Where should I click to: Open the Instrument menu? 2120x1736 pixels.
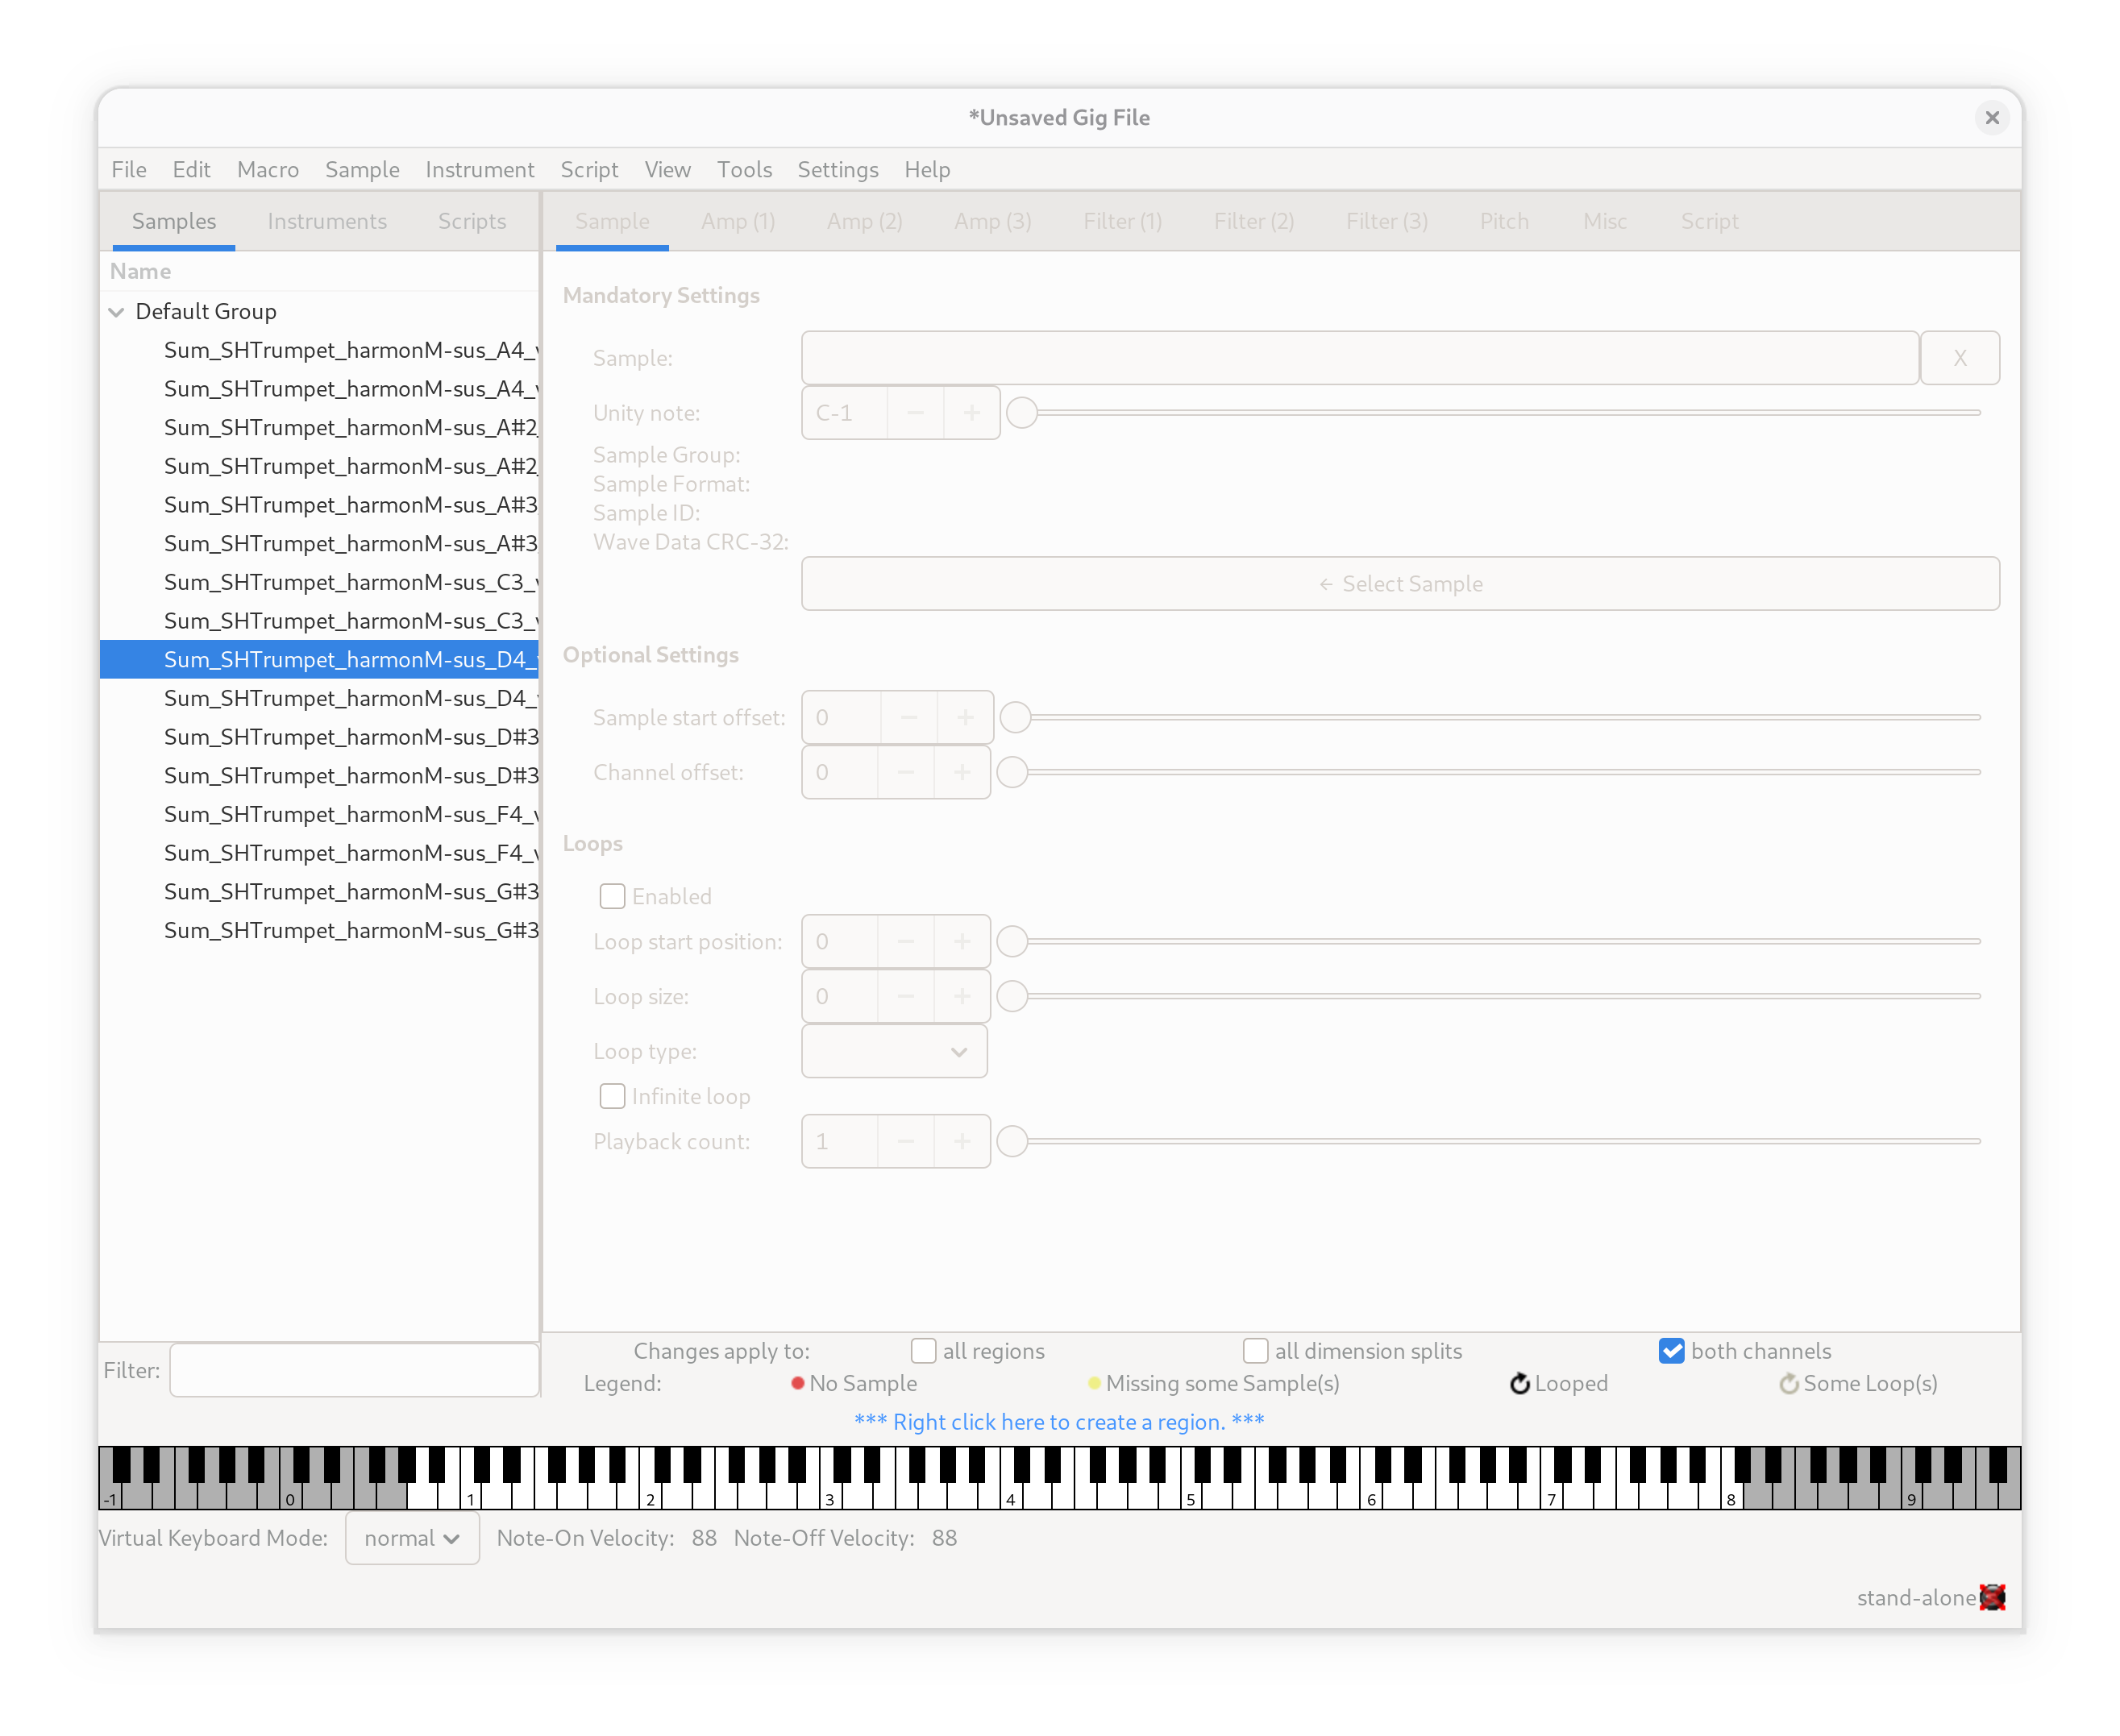479,170
